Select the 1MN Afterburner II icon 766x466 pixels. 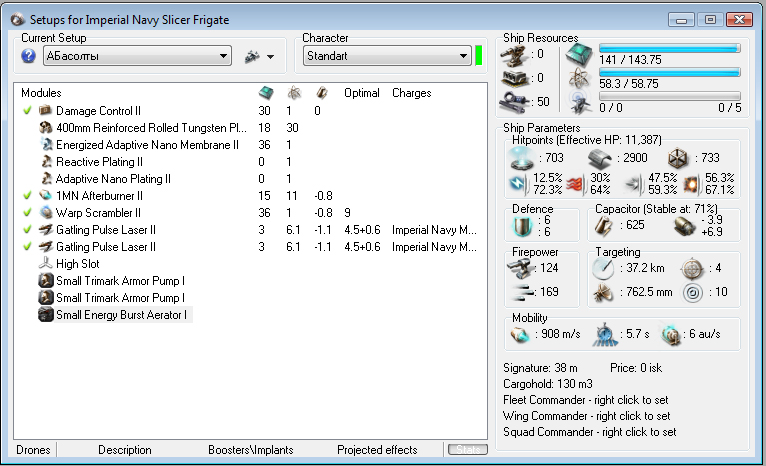[x=45, y=195]
